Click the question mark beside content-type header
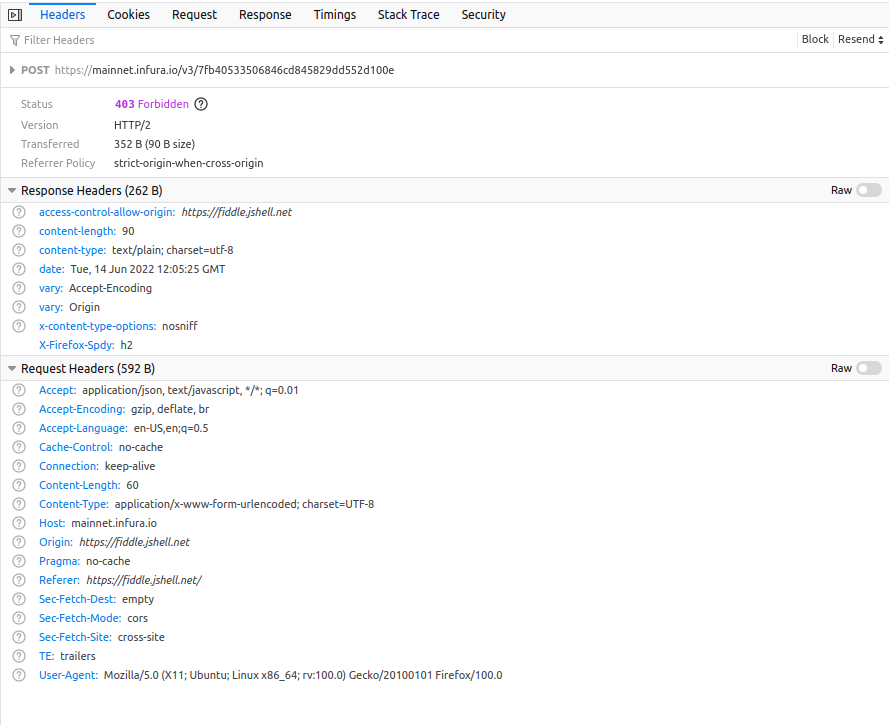This screenshot has height=725, width=889. pos(18,250)
